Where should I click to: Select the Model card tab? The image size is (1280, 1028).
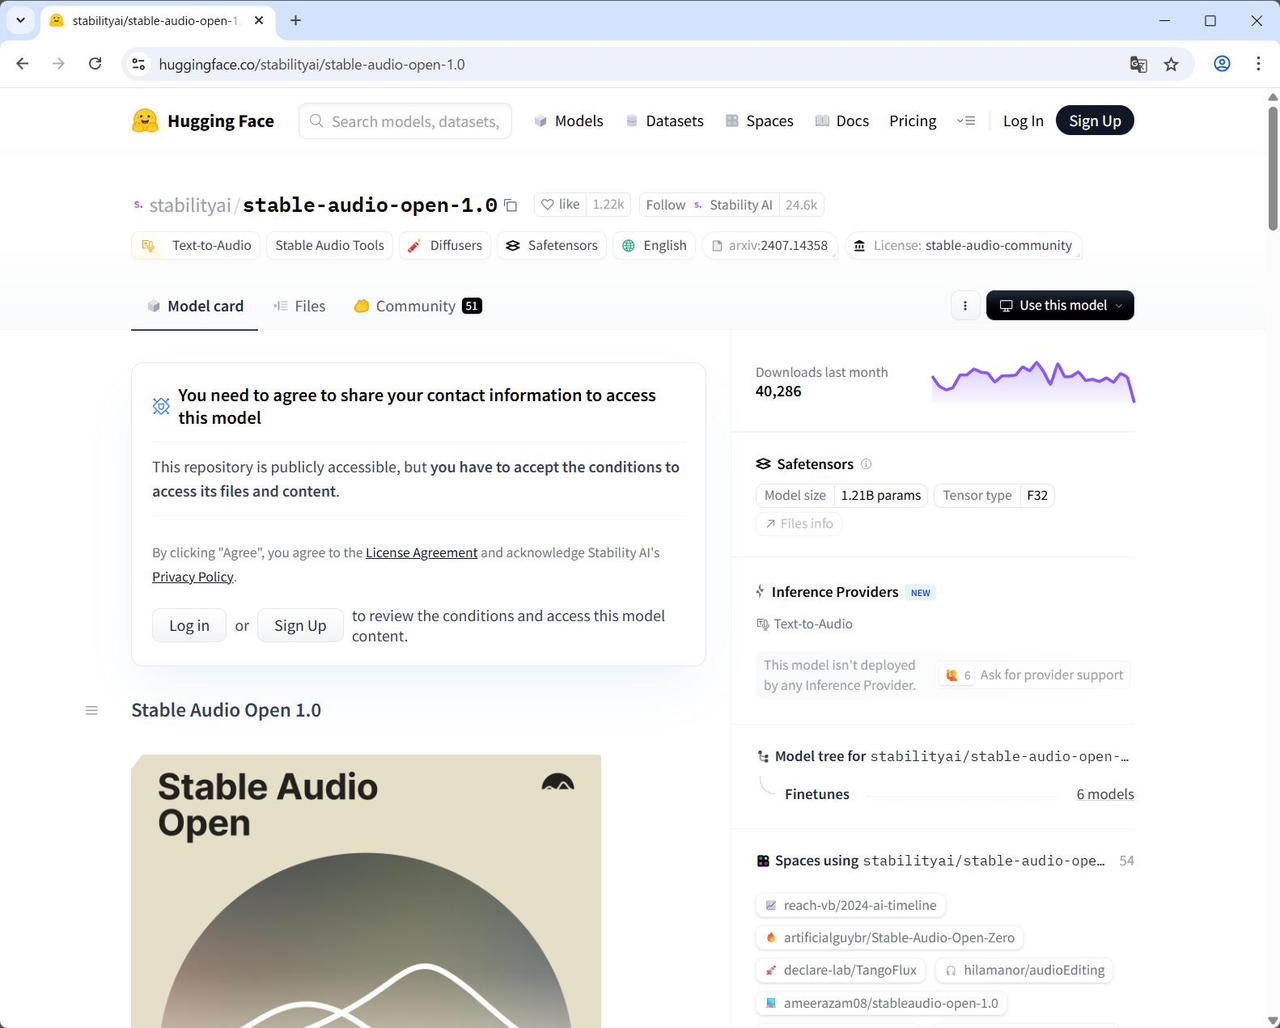tap(195, 306)
